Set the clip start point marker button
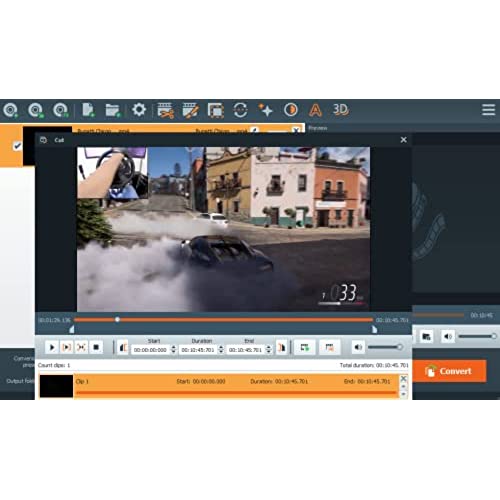 click(123, 348)
